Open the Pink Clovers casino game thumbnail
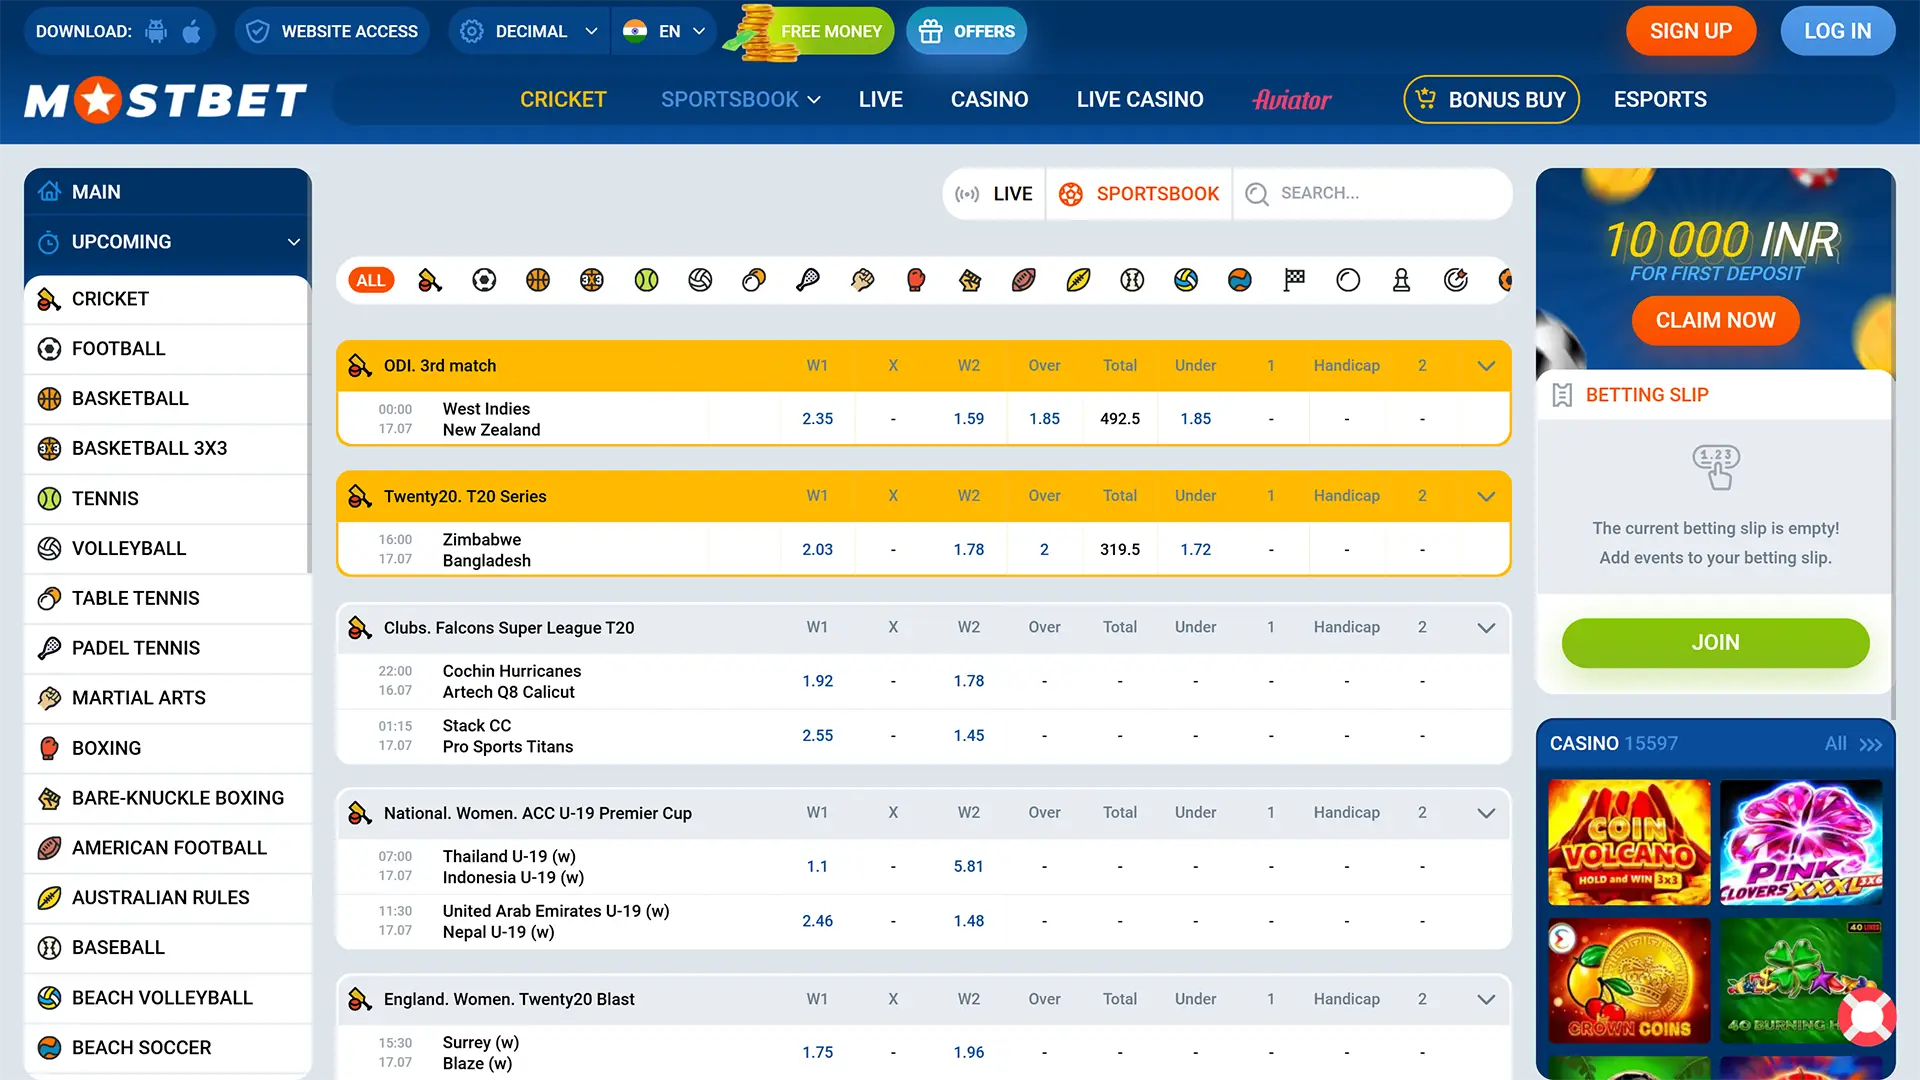The image size is (1920, 1080). [1801, 842]
